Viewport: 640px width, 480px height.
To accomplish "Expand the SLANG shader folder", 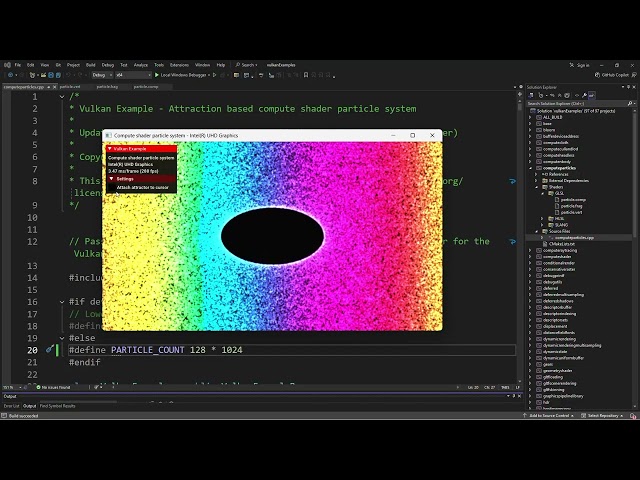I will pos(542,225).
